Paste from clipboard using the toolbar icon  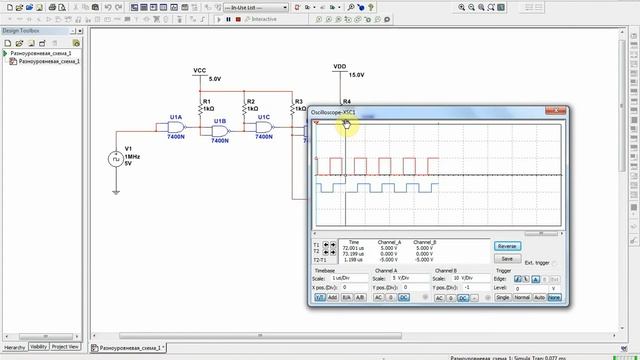pos(95,7)
